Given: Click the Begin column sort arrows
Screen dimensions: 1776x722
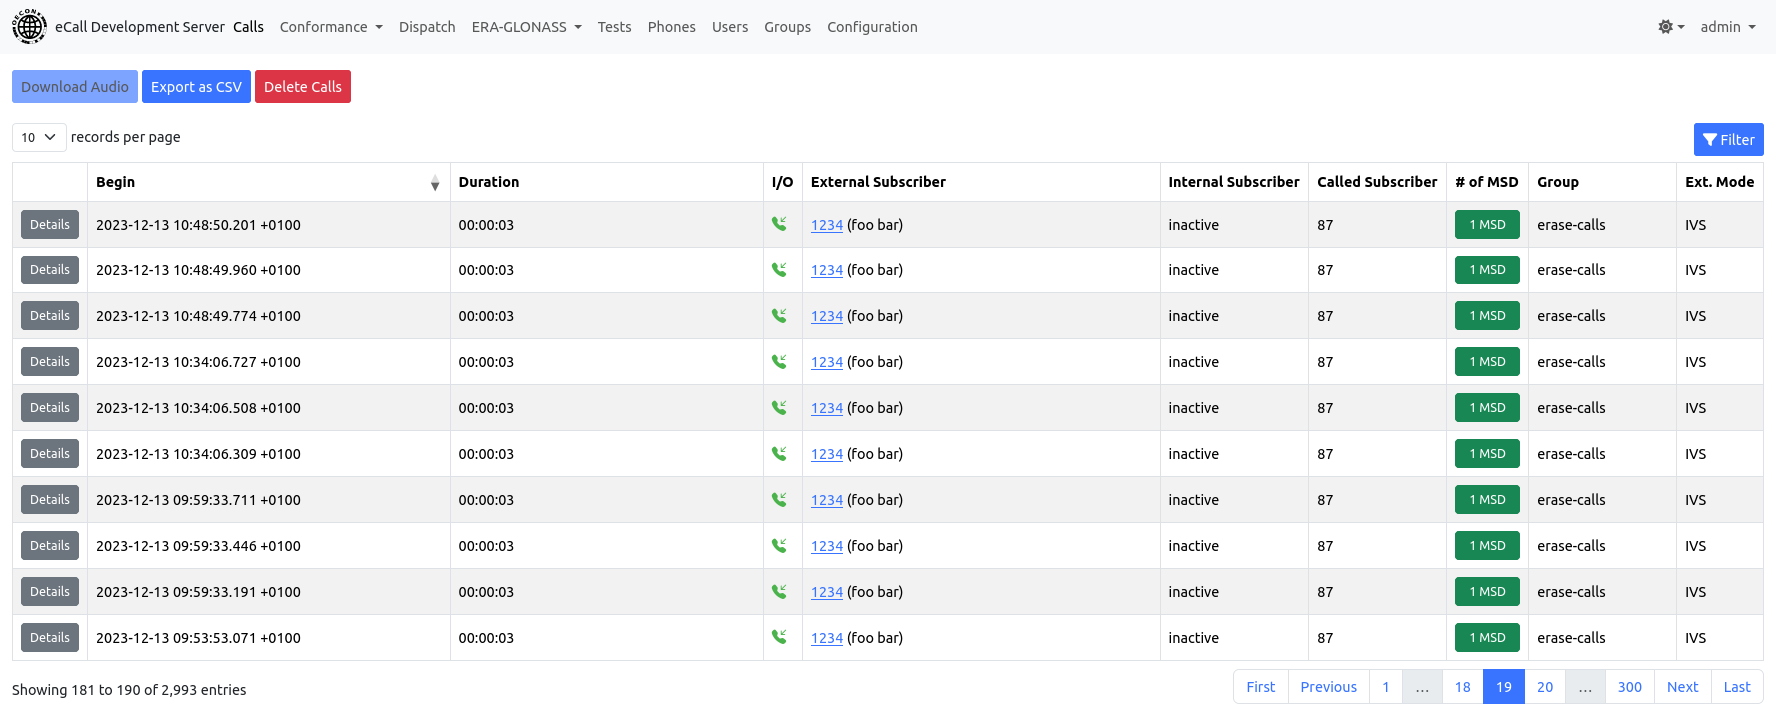Looking at the screenshot, I should [x=435, y=183].
